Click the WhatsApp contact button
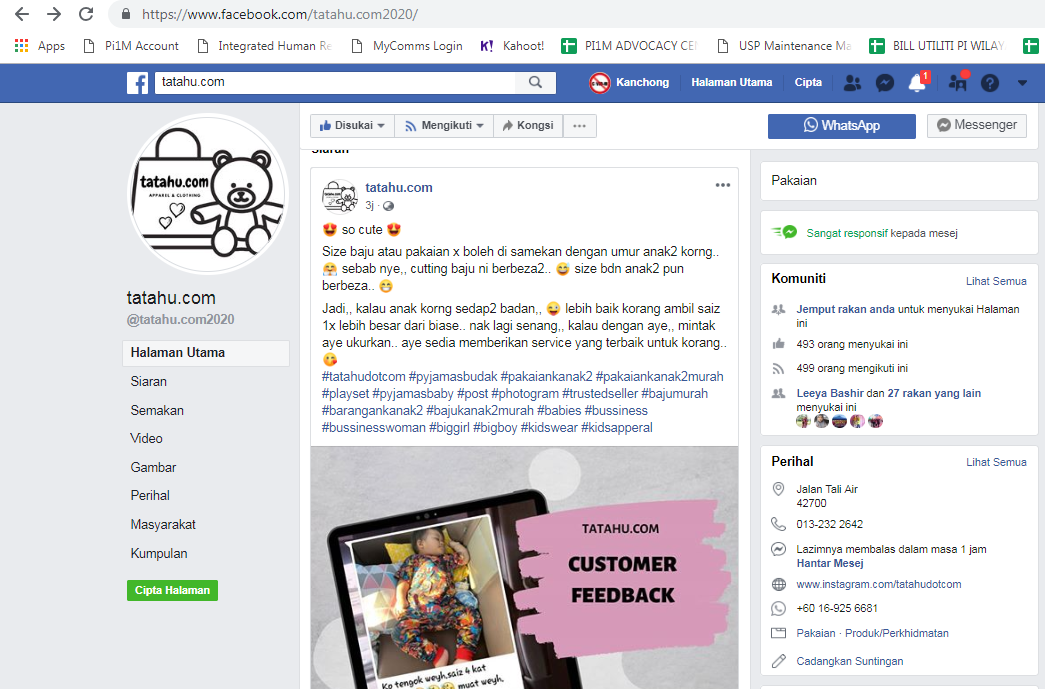 [x=842, y=126]
